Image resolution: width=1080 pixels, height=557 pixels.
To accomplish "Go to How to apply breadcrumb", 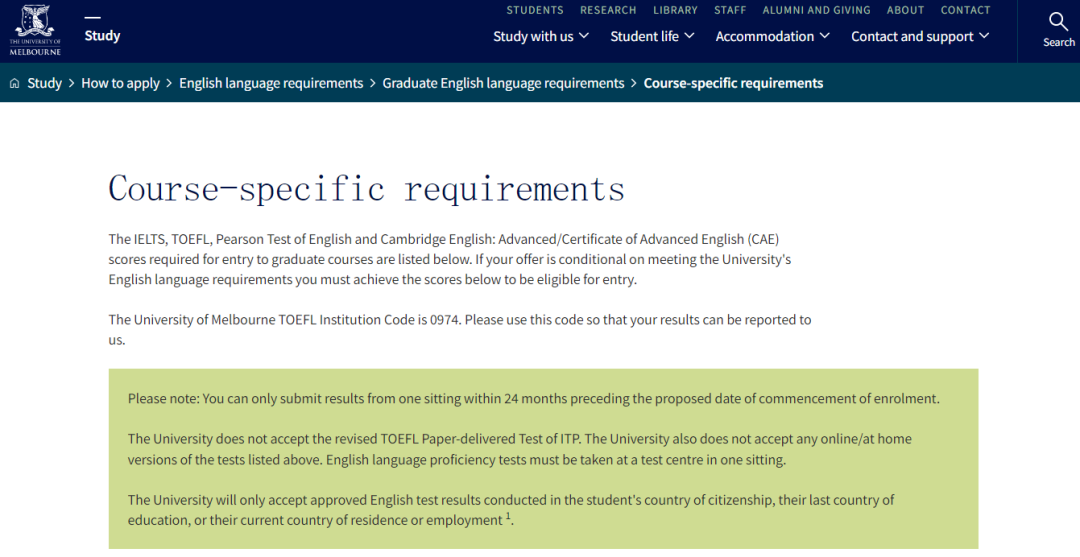I will 120,84.
